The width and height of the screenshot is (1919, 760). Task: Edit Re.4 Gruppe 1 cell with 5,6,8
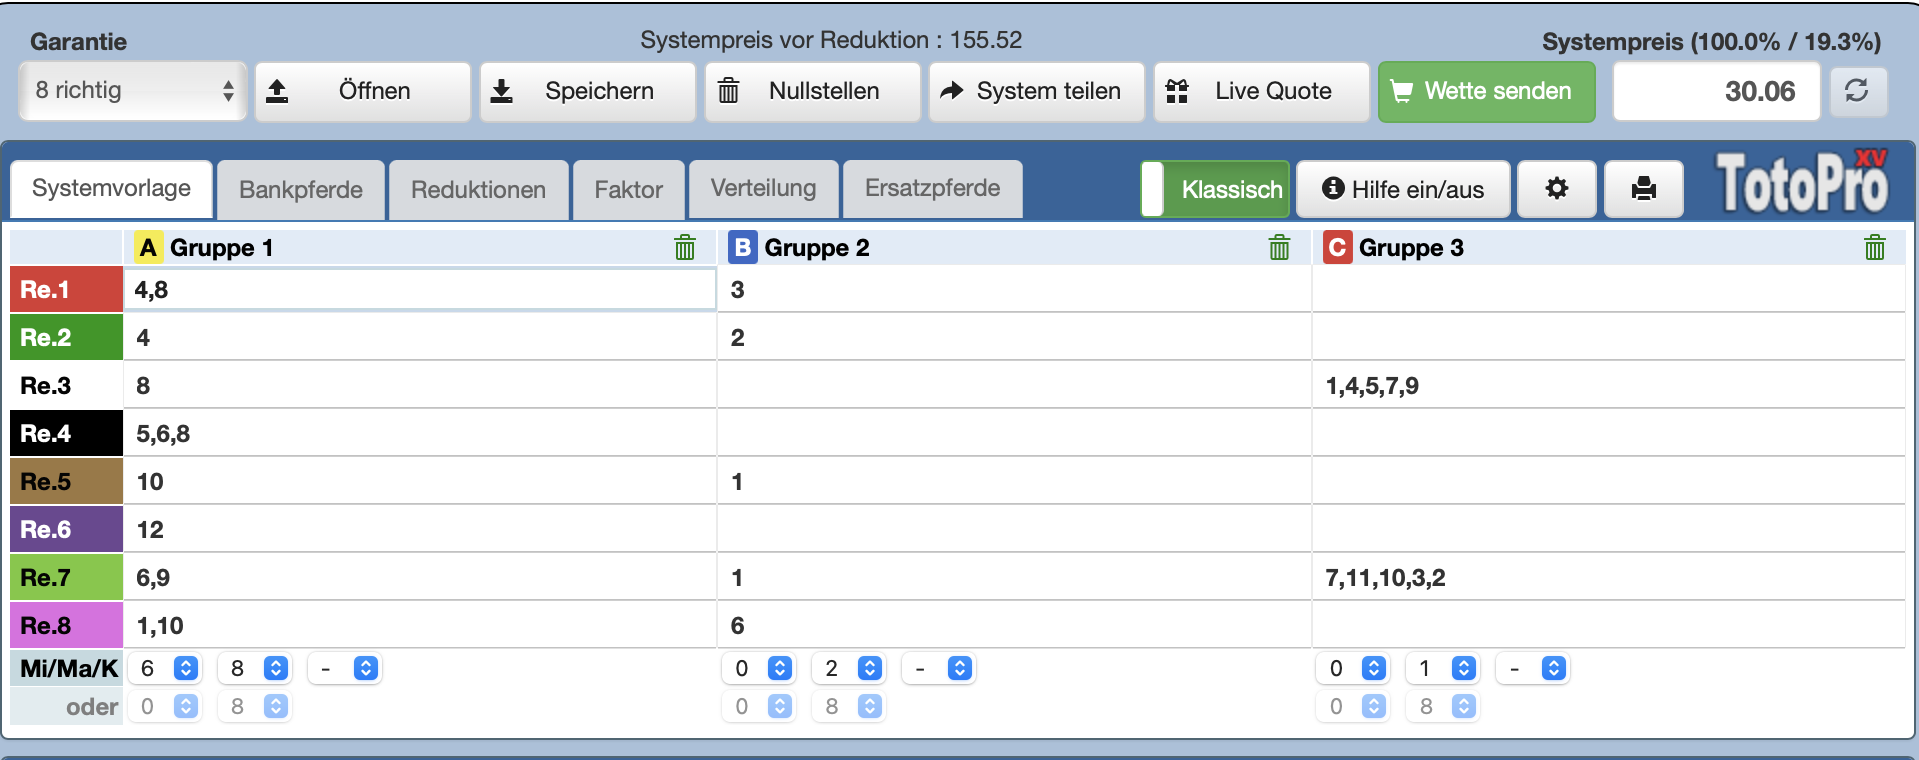[x=420, y=433]
